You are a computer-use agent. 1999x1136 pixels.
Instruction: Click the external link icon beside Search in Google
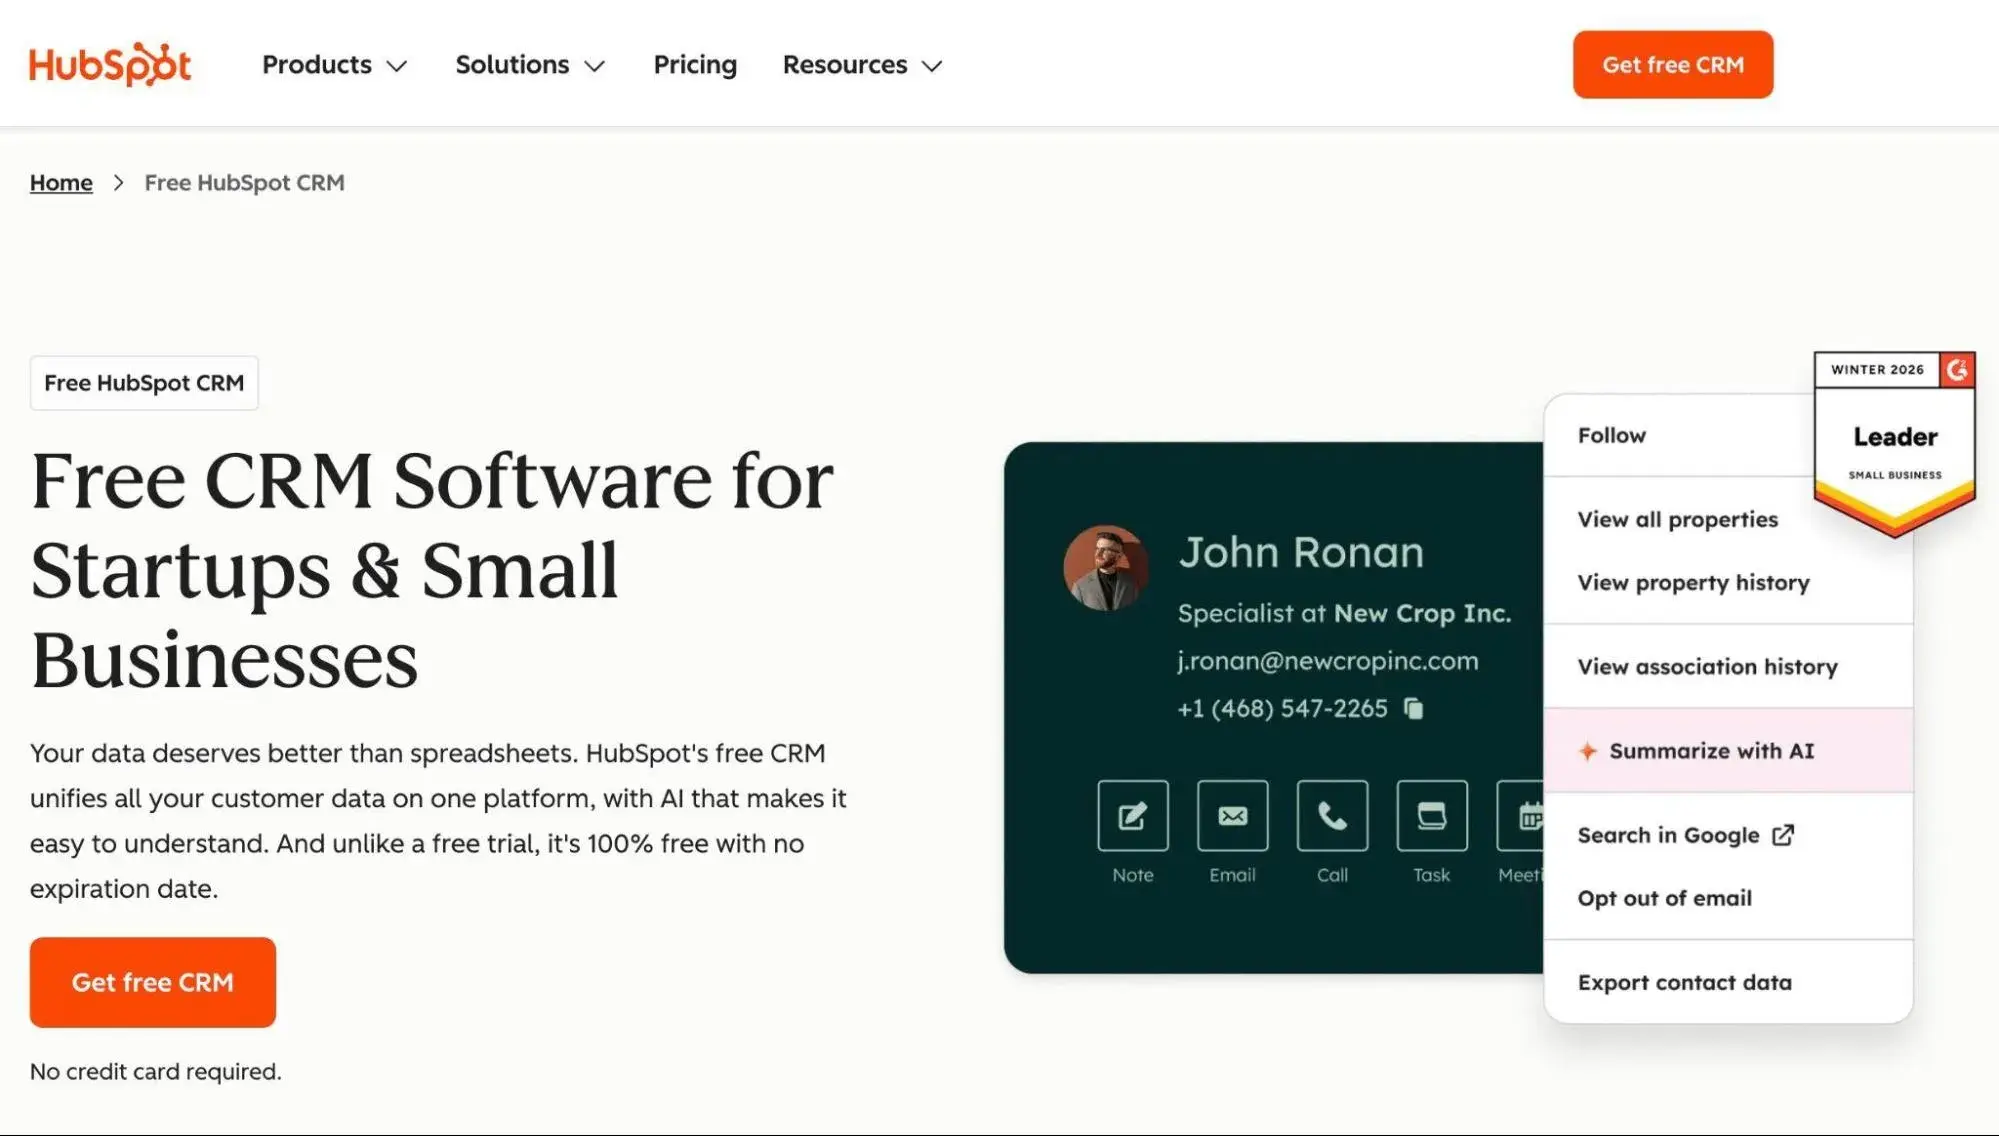coord(1783,834)
